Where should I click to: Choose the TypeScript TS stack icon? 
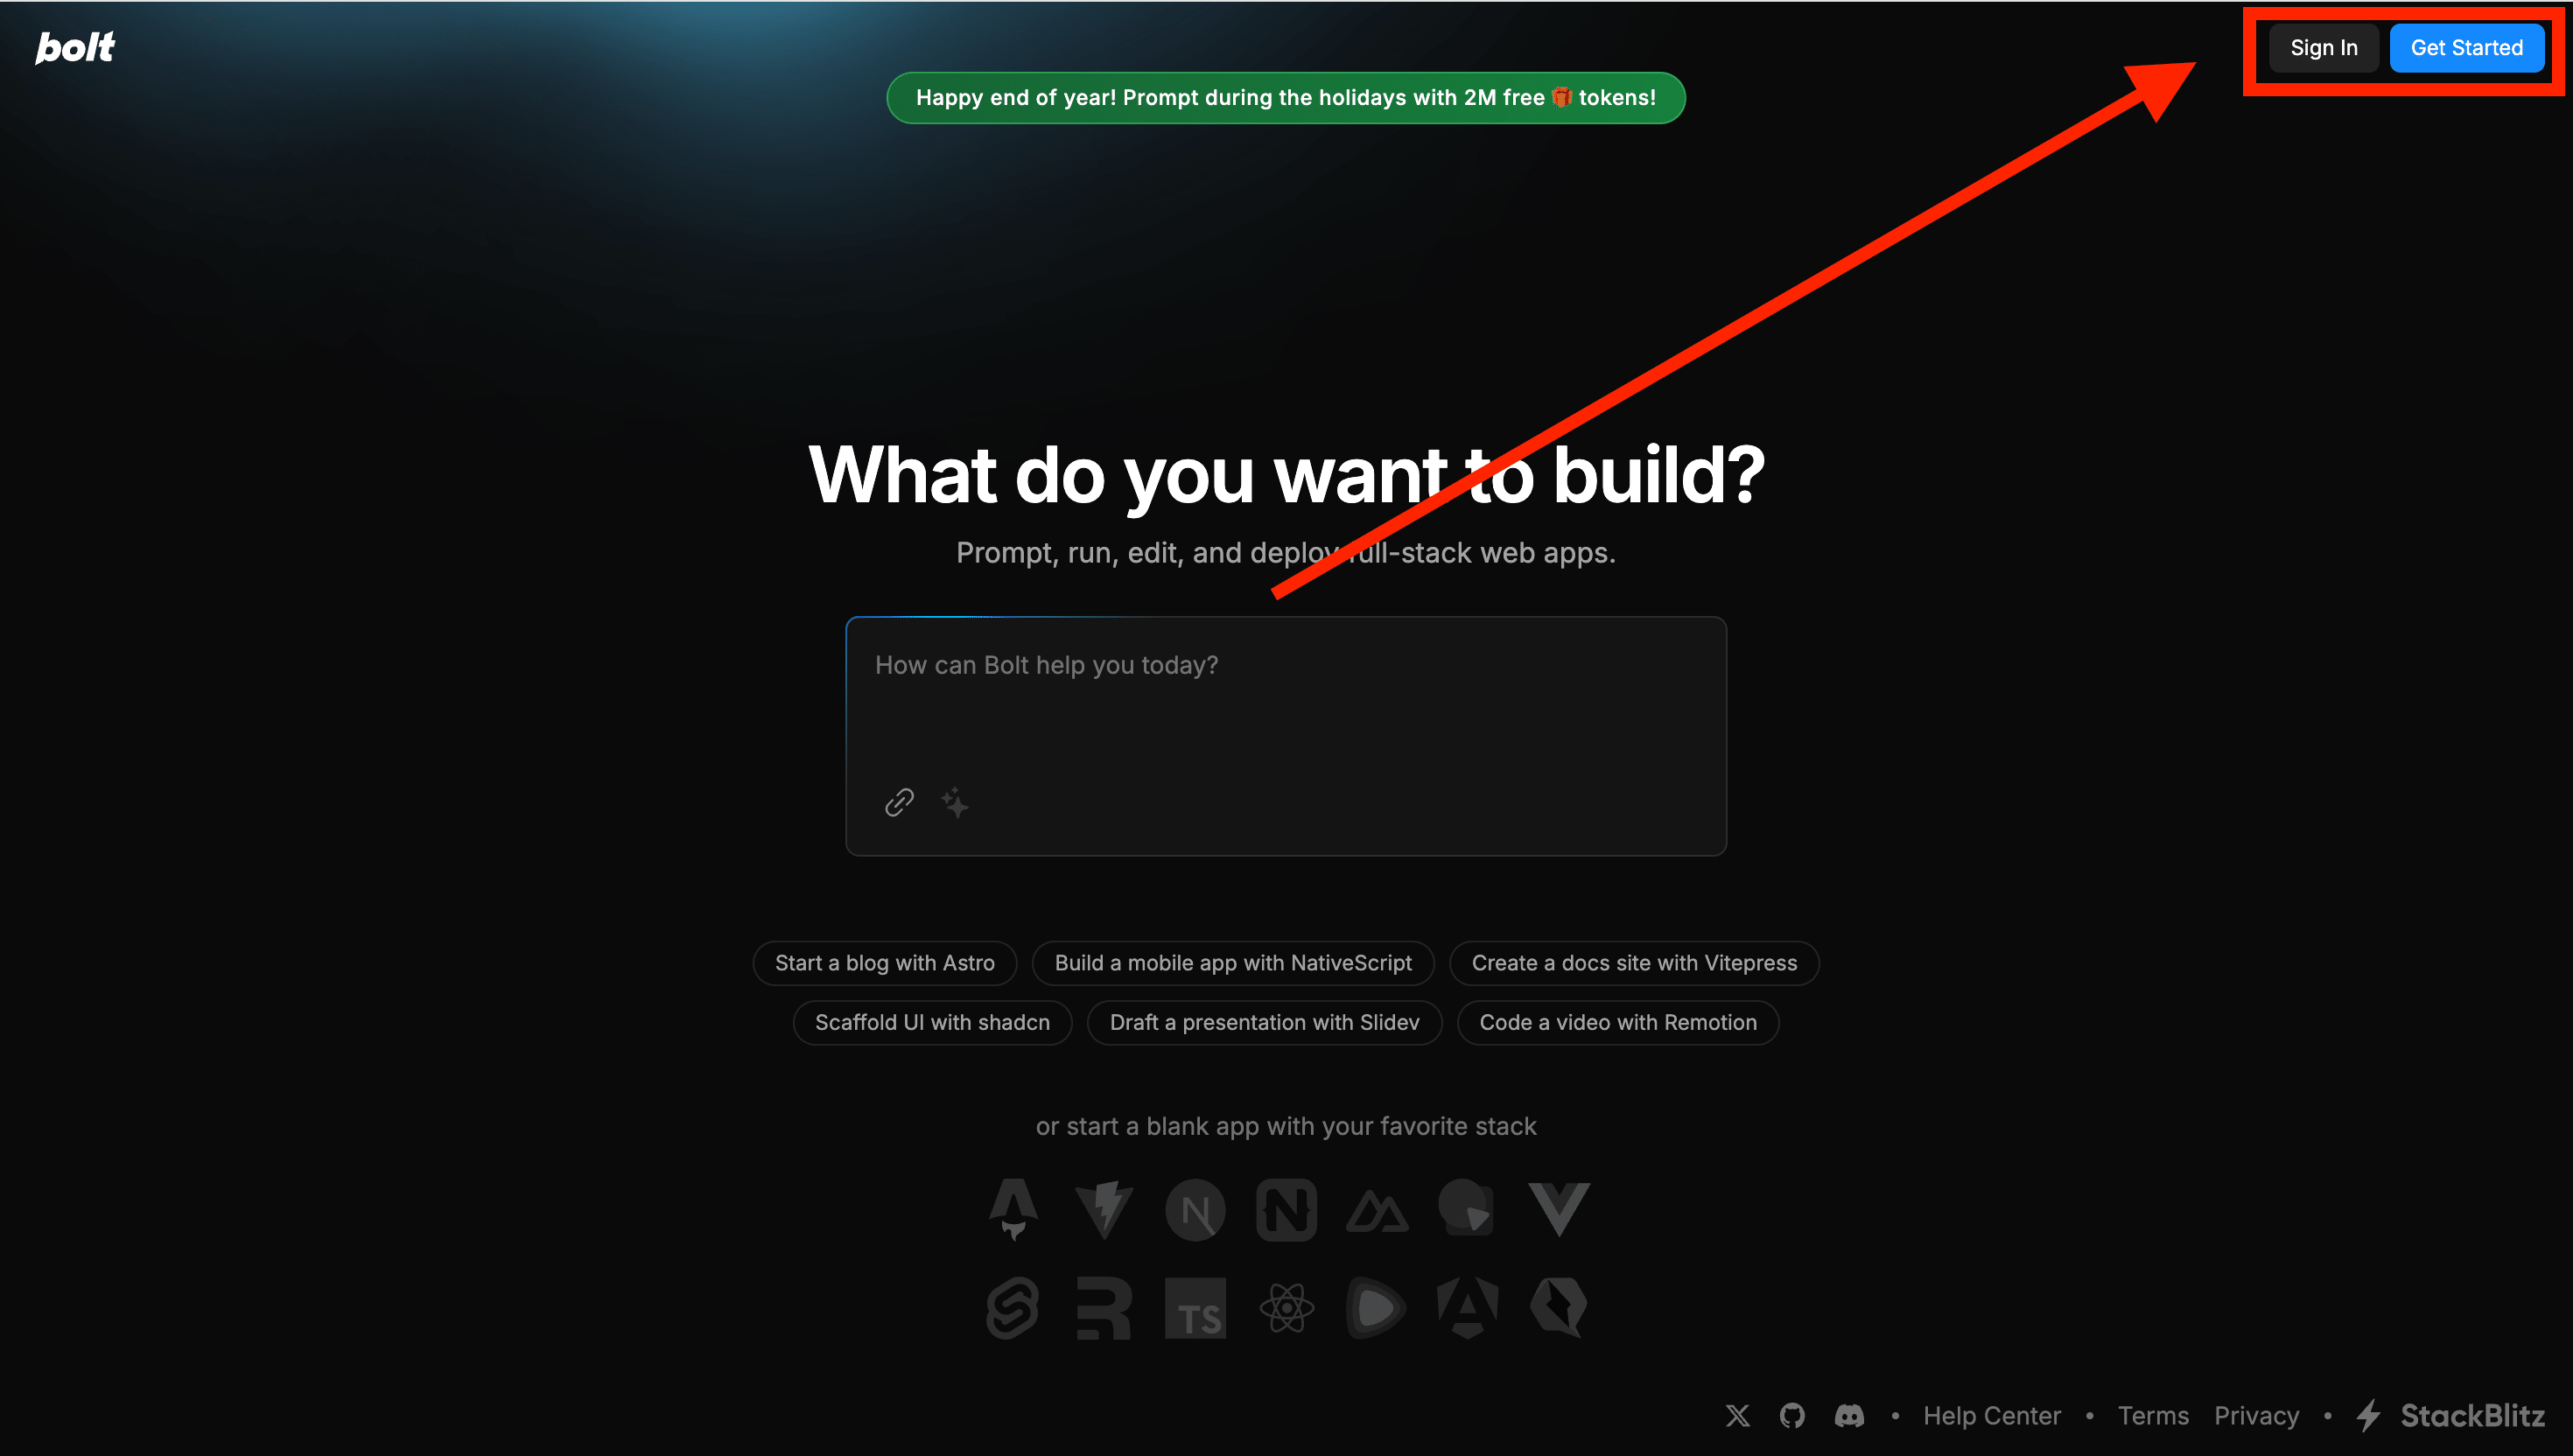[1195, 1308]
